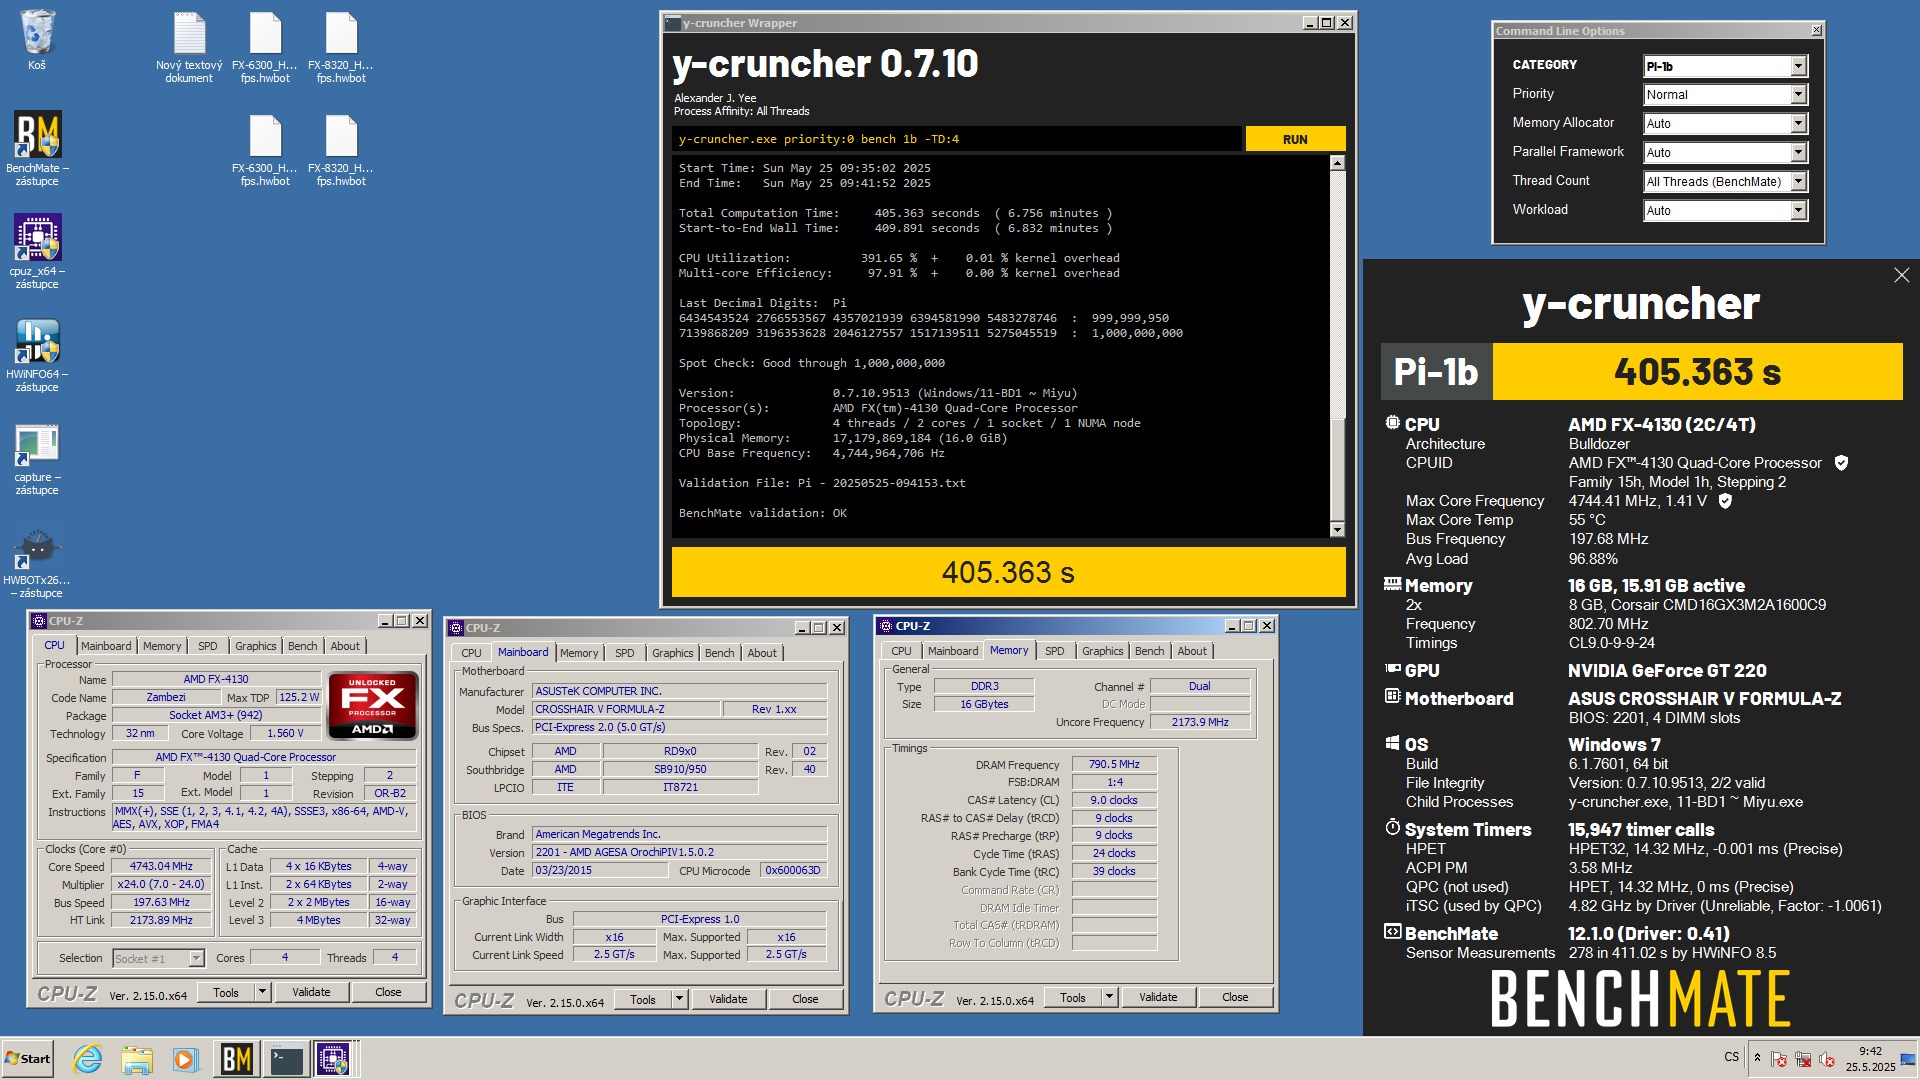Show hidden tray icons arrow
The image size is (1920, 1080).
1757,1058
